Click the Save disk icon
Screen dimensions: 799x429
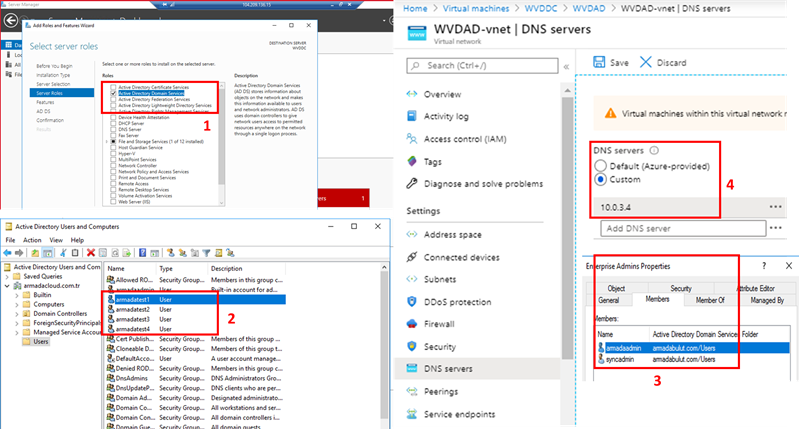click(x=599, y=62)
